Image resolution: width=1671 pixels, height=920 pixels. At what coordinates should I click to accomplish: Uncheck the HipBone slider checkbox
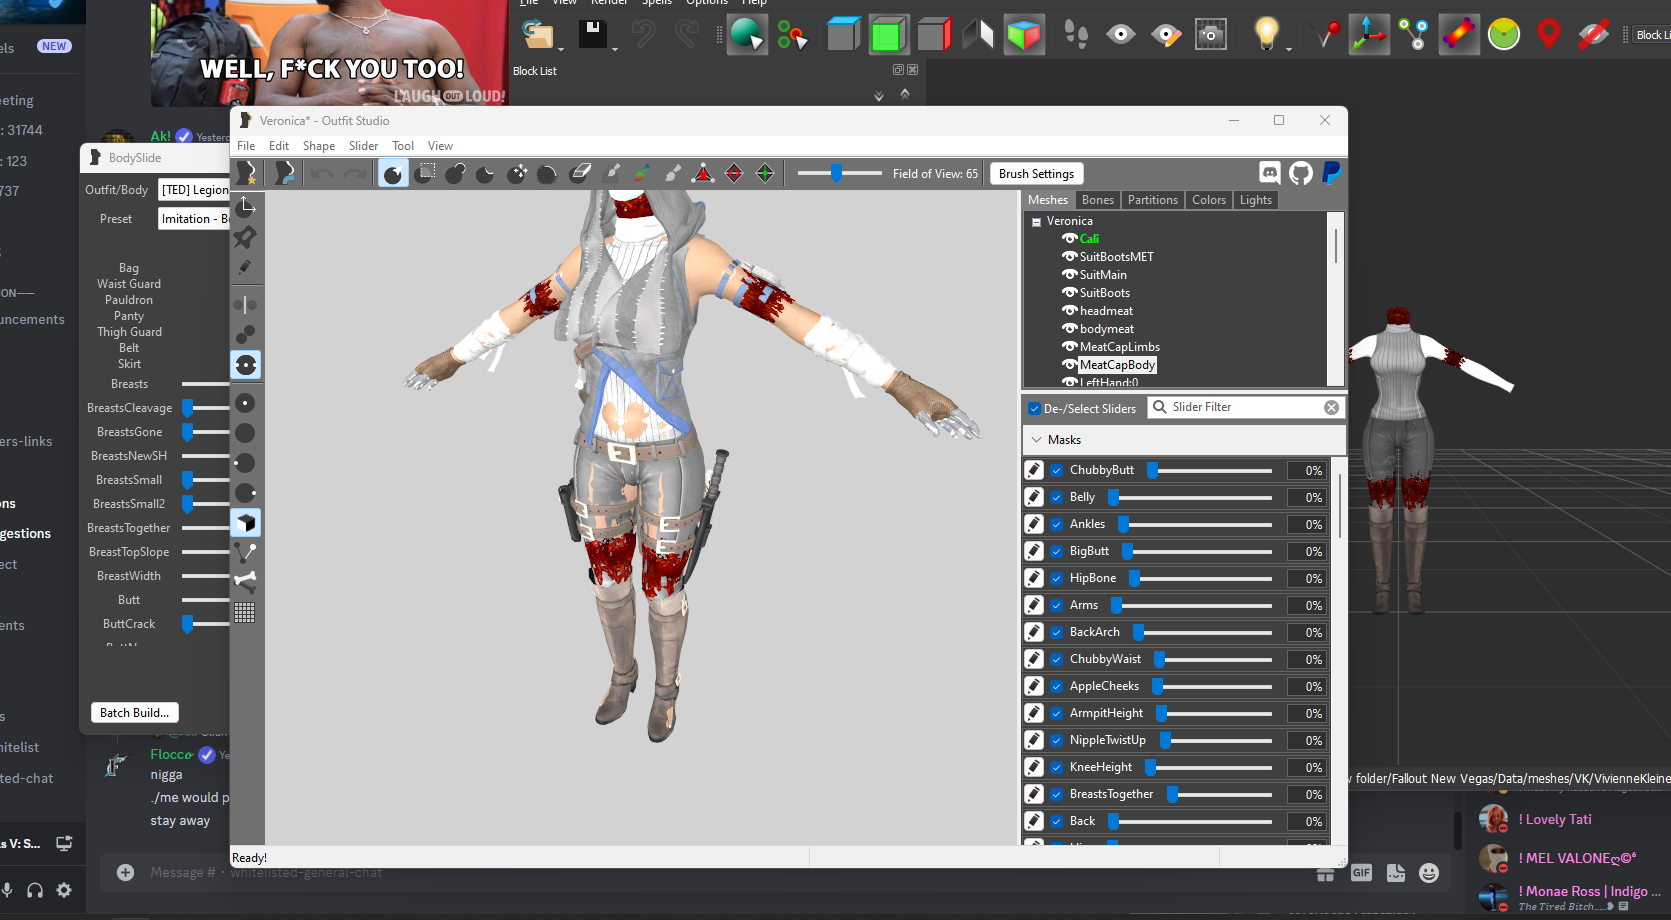pyautogui.click(x=1056, y=578)
